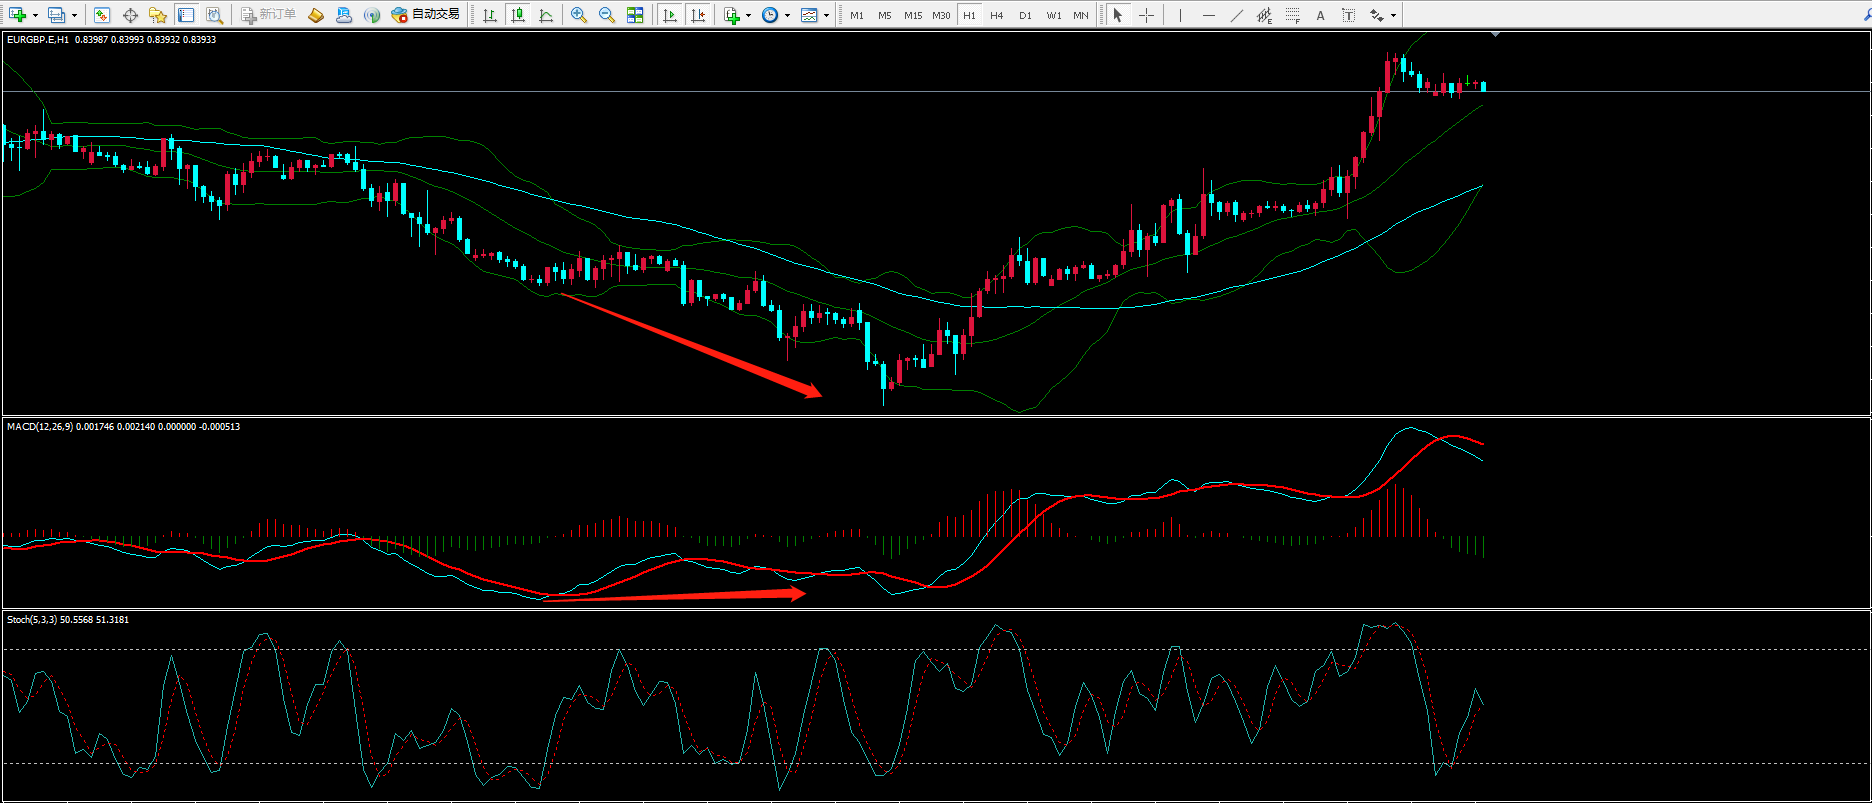Toggle 自动交易 auto trading
The height and width of the screenshot is (803, 1872).
[x=426, y=15]
